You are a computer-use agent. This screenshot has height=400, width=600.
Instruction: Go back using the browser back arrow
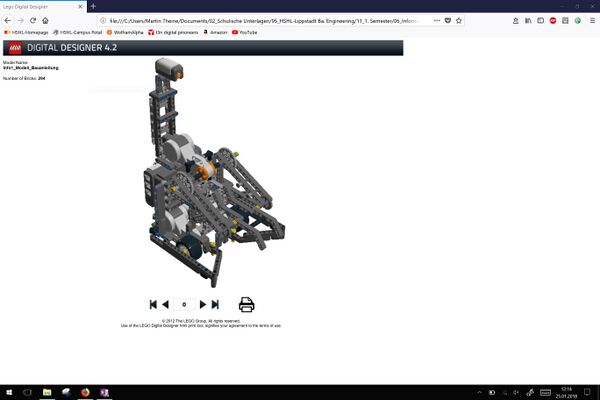[x=7, y=20]
